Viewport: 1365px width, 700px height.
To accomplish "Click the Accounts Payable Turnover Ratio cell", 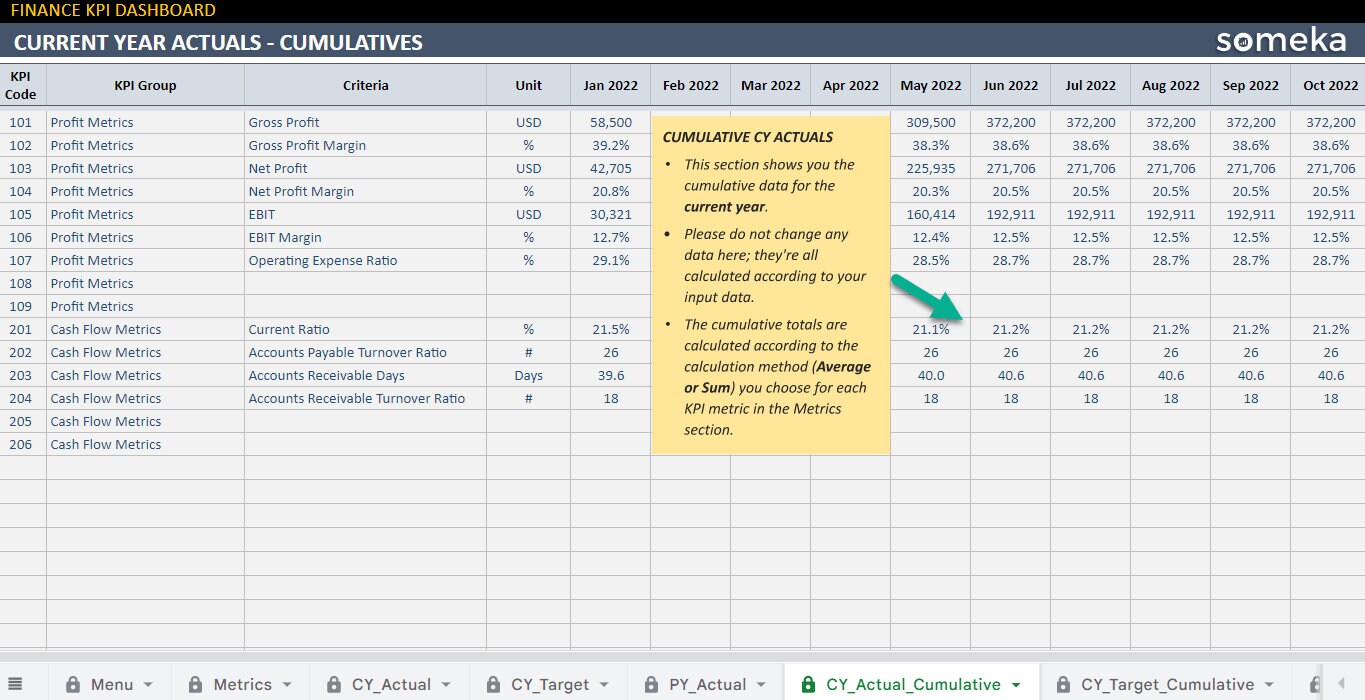I will [365, 352].
